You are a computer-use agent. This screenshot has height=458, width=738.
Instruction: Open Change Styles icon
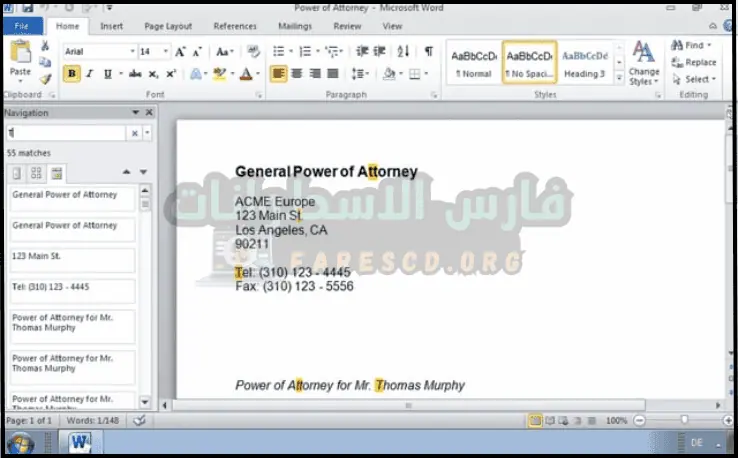click(644, 63)
